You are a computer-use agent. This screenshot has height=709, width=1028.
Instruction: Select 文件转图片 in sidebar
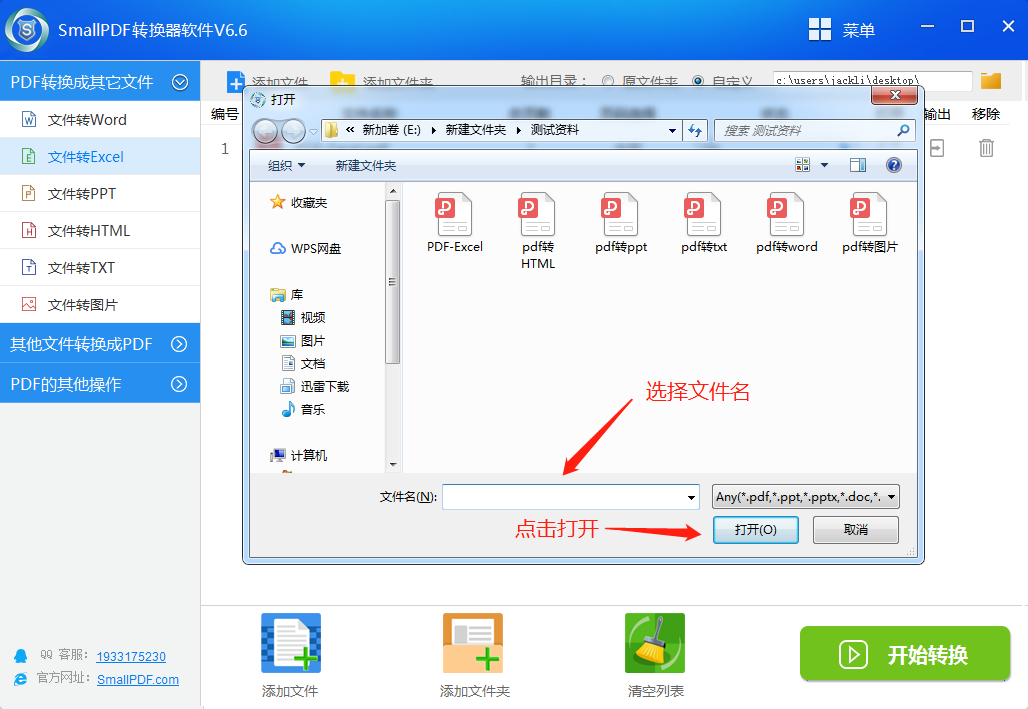[x=100, y=304]
